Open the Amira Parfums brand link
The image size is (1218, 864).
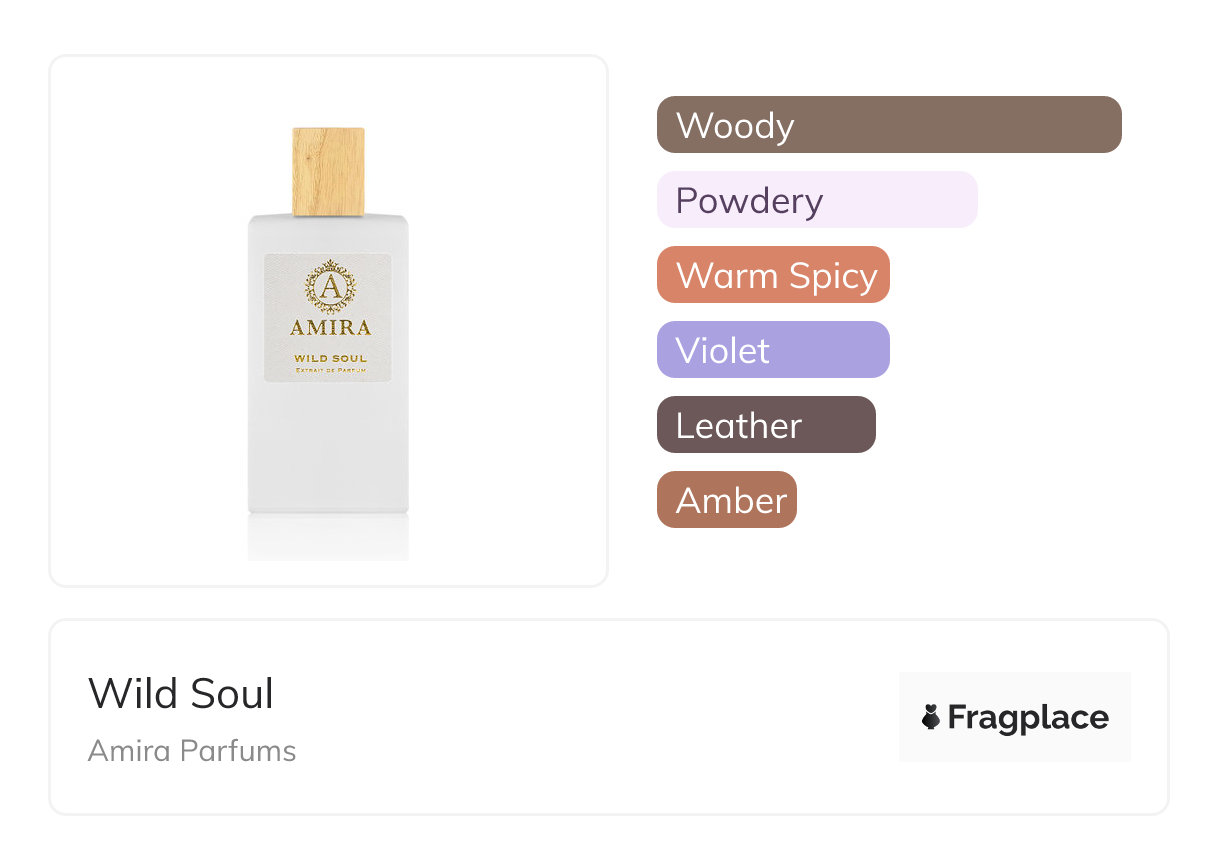coord(192,751)
